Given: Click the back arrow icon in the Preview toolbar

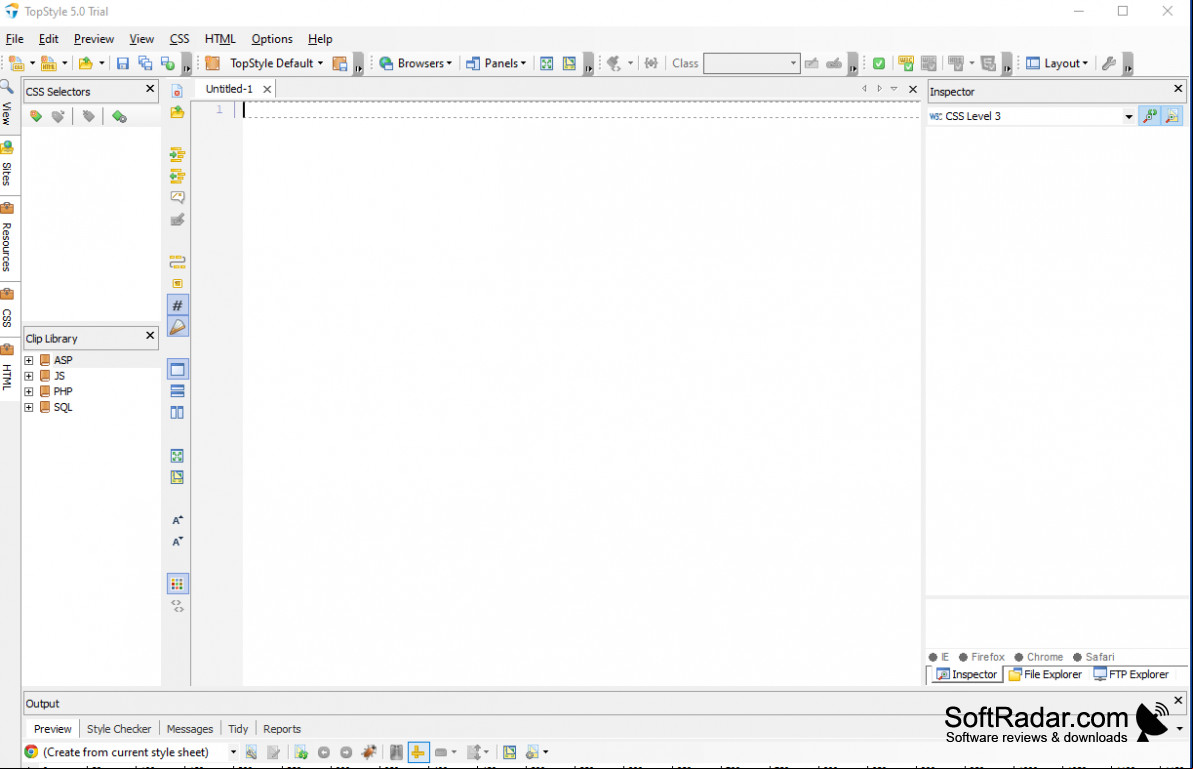Looking at the screenshot, I should pyautogui.click(x=324, y=752).
